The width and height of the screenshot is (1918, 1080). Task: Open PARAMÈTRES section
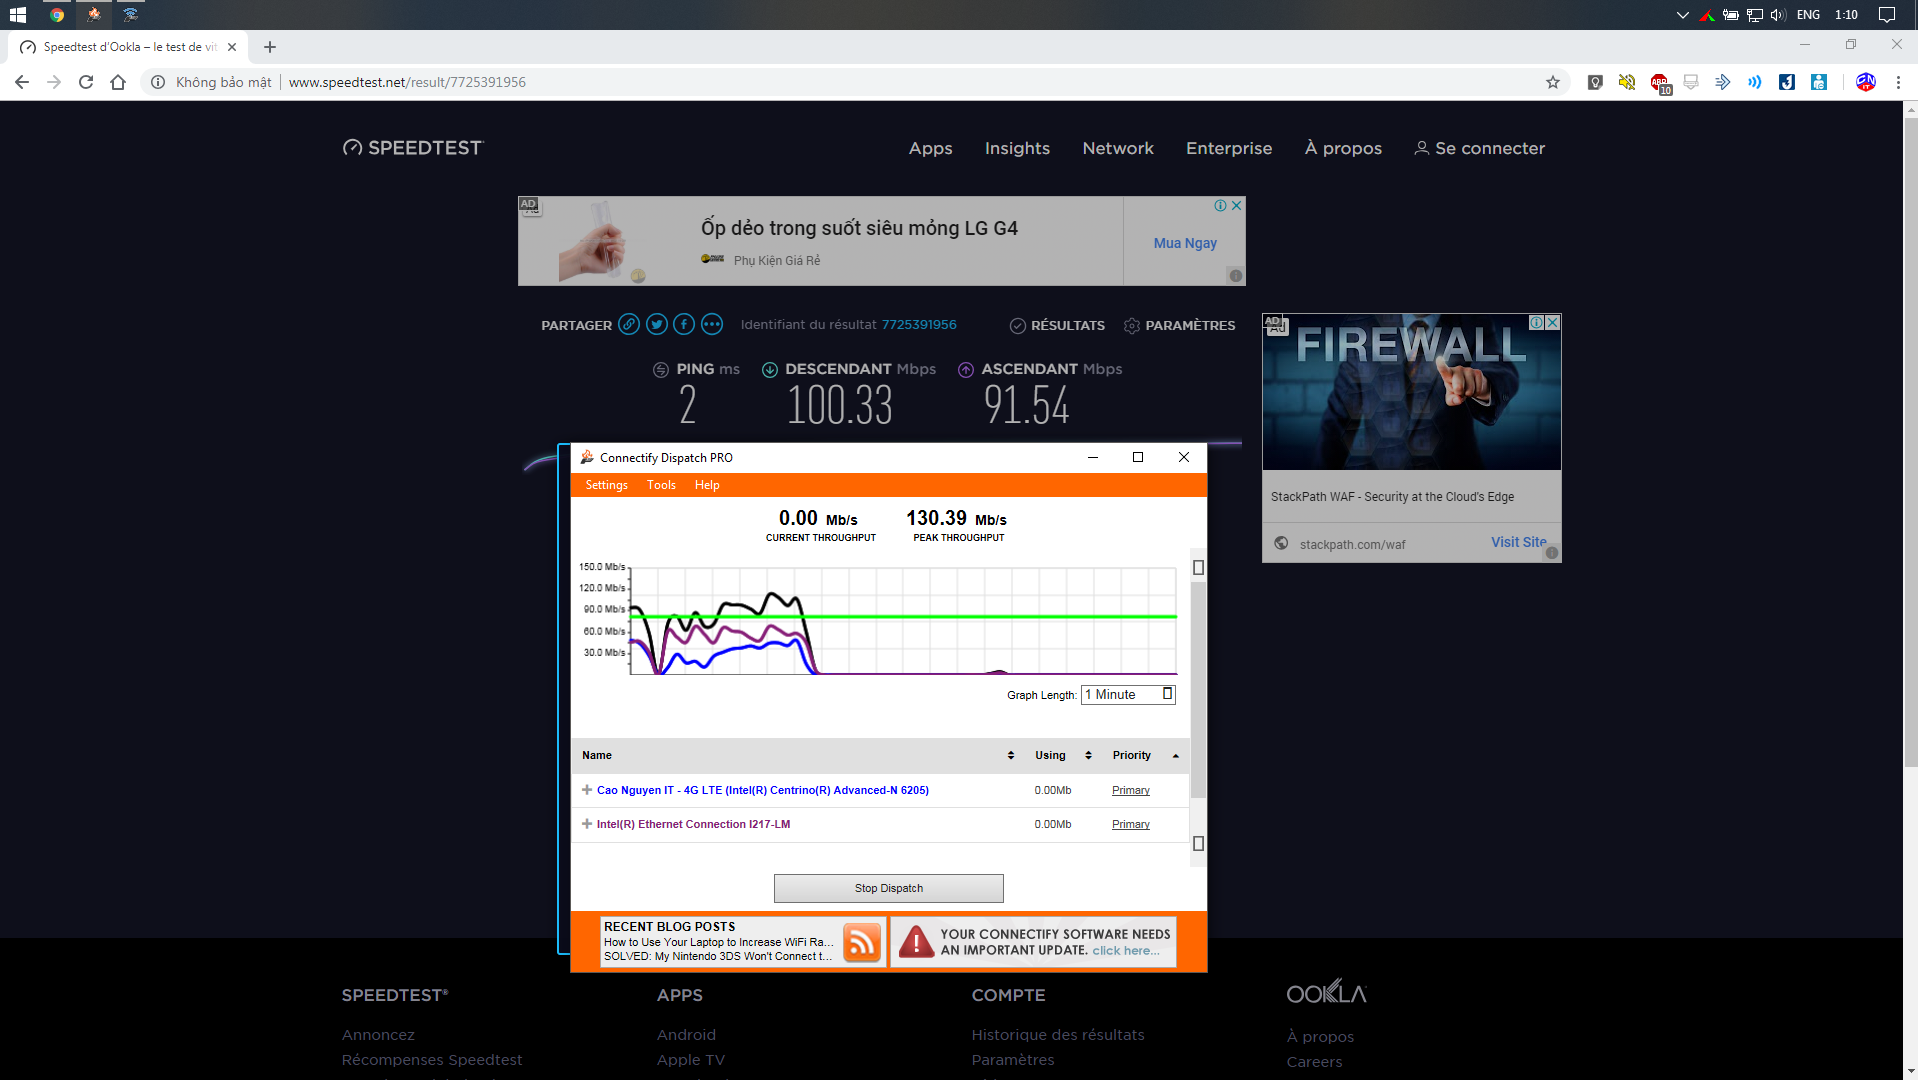[x=1179, y=325]
